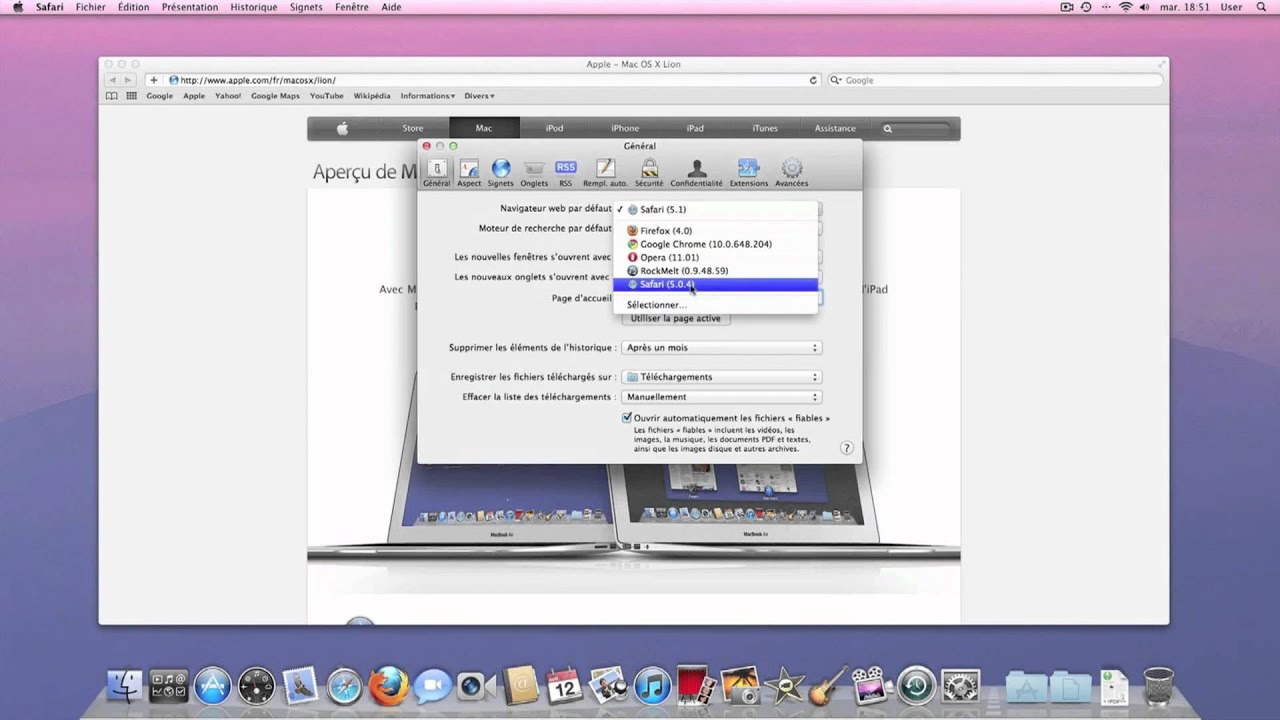
Task: Open Photo Booth from the Dock
Action: 696,686
